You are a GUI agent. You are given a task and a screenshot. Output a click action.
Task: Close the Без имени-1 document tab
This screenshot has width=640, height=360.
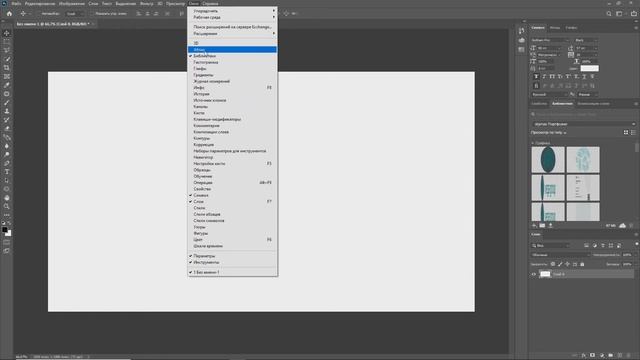click(93, 24)
